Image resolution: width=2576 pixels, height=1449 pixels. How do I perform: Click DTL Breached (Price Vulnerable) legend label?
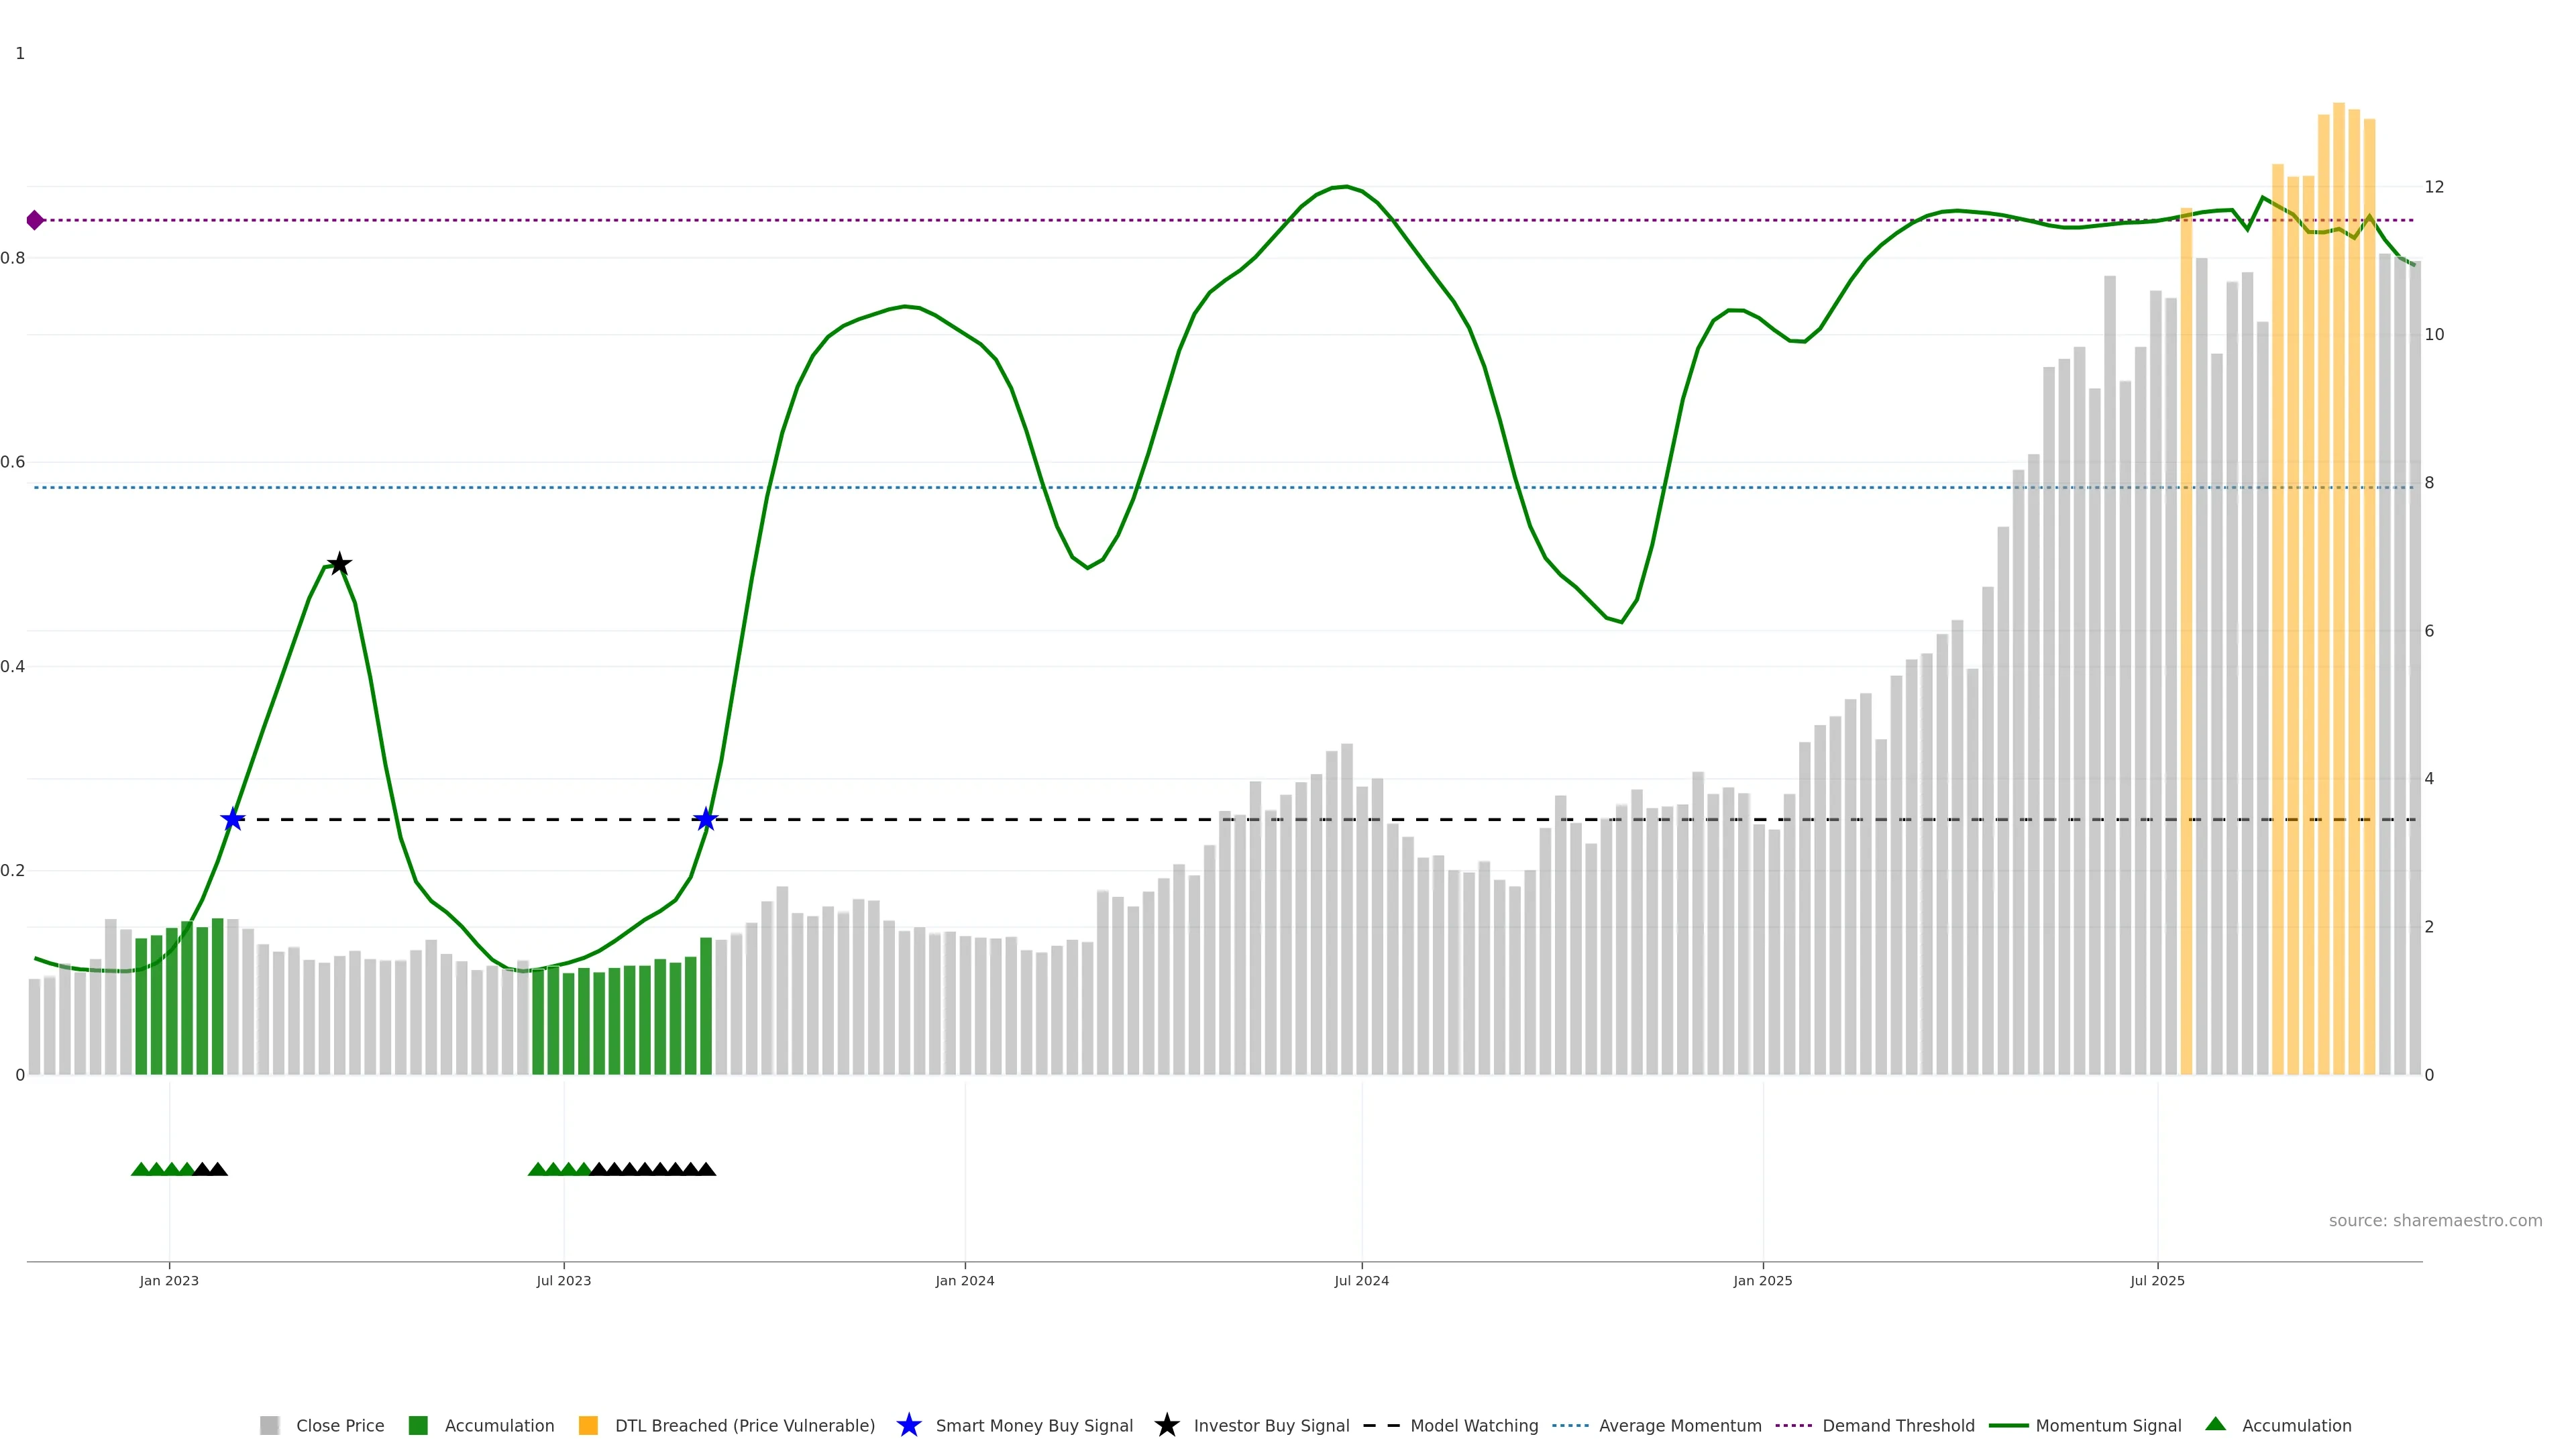(744, 1425)
